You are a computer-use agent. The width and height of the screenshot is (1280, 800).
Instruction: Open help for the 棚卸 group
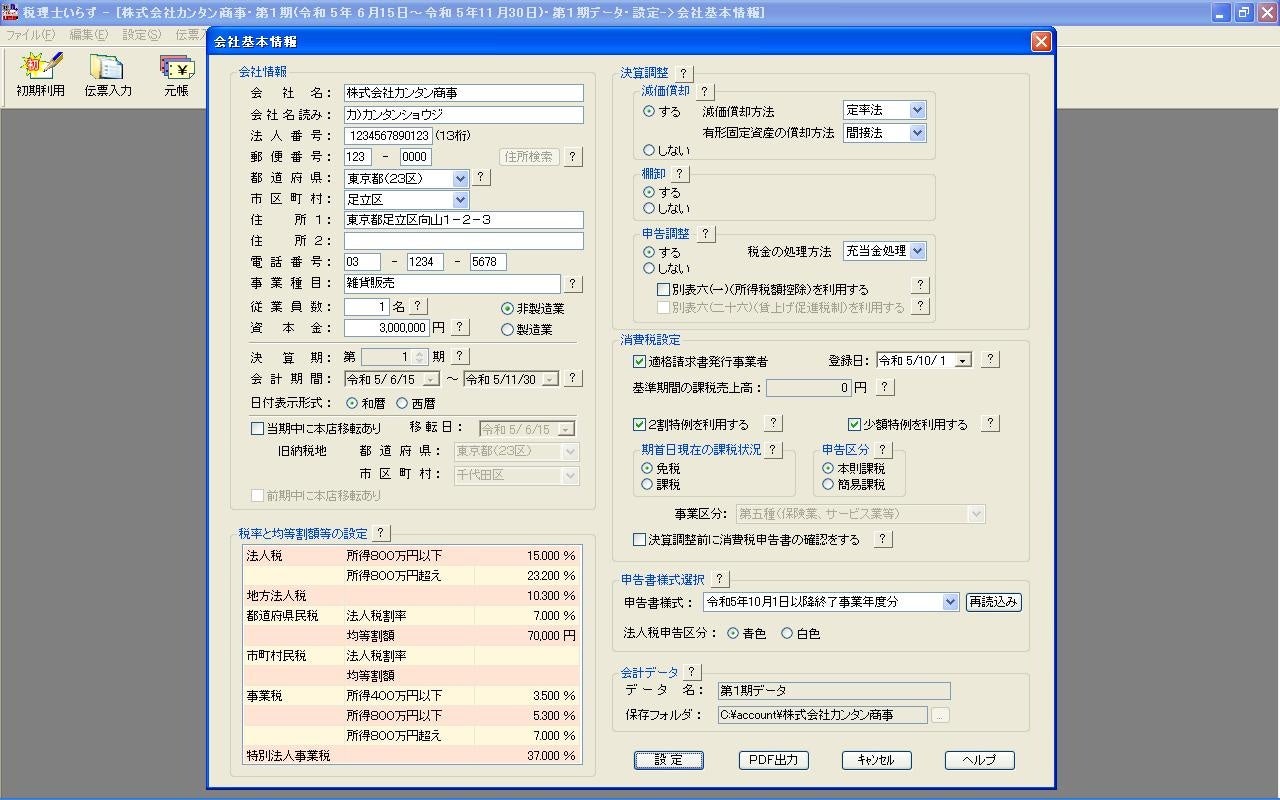click(x=680, y=174)
